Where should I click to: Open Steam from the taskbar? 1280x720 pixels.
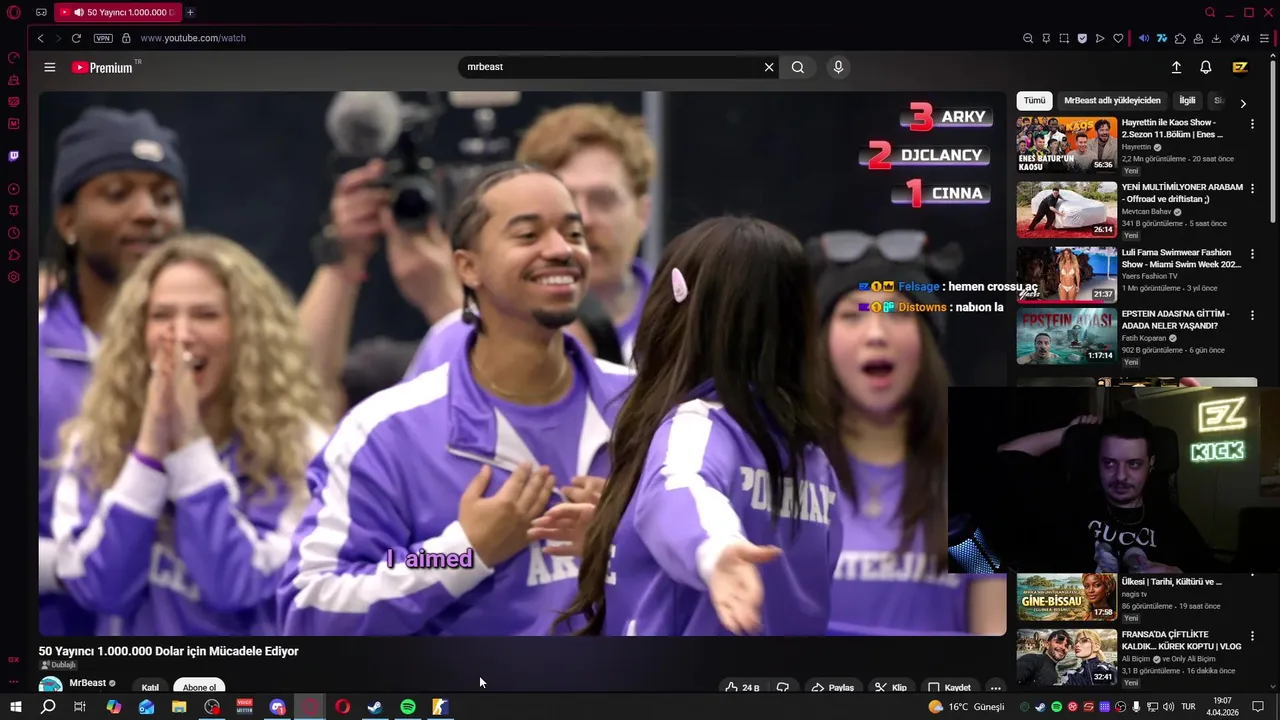375,707
